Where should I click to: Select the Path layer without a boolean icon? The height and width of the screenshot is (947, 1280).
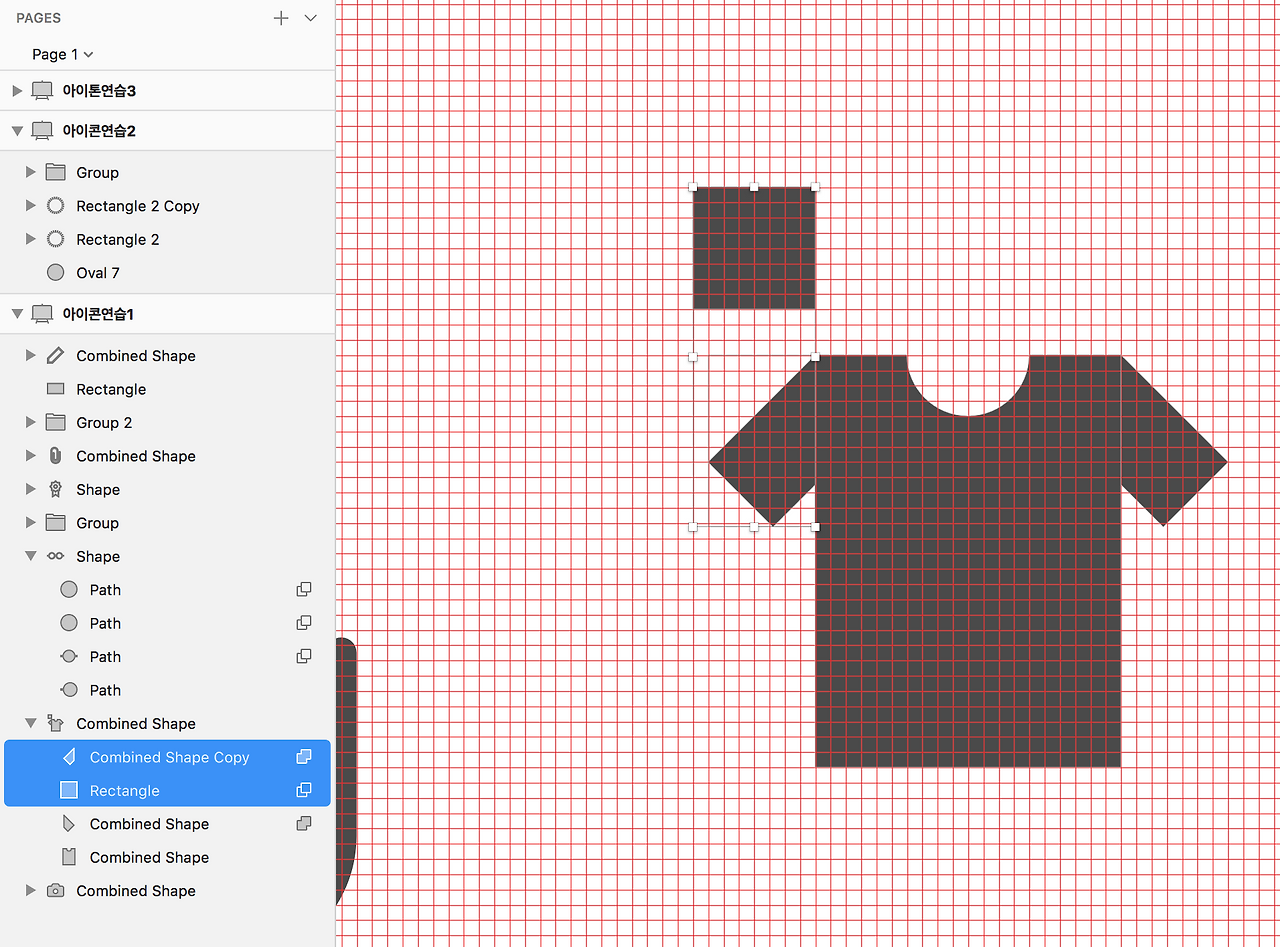105,690
